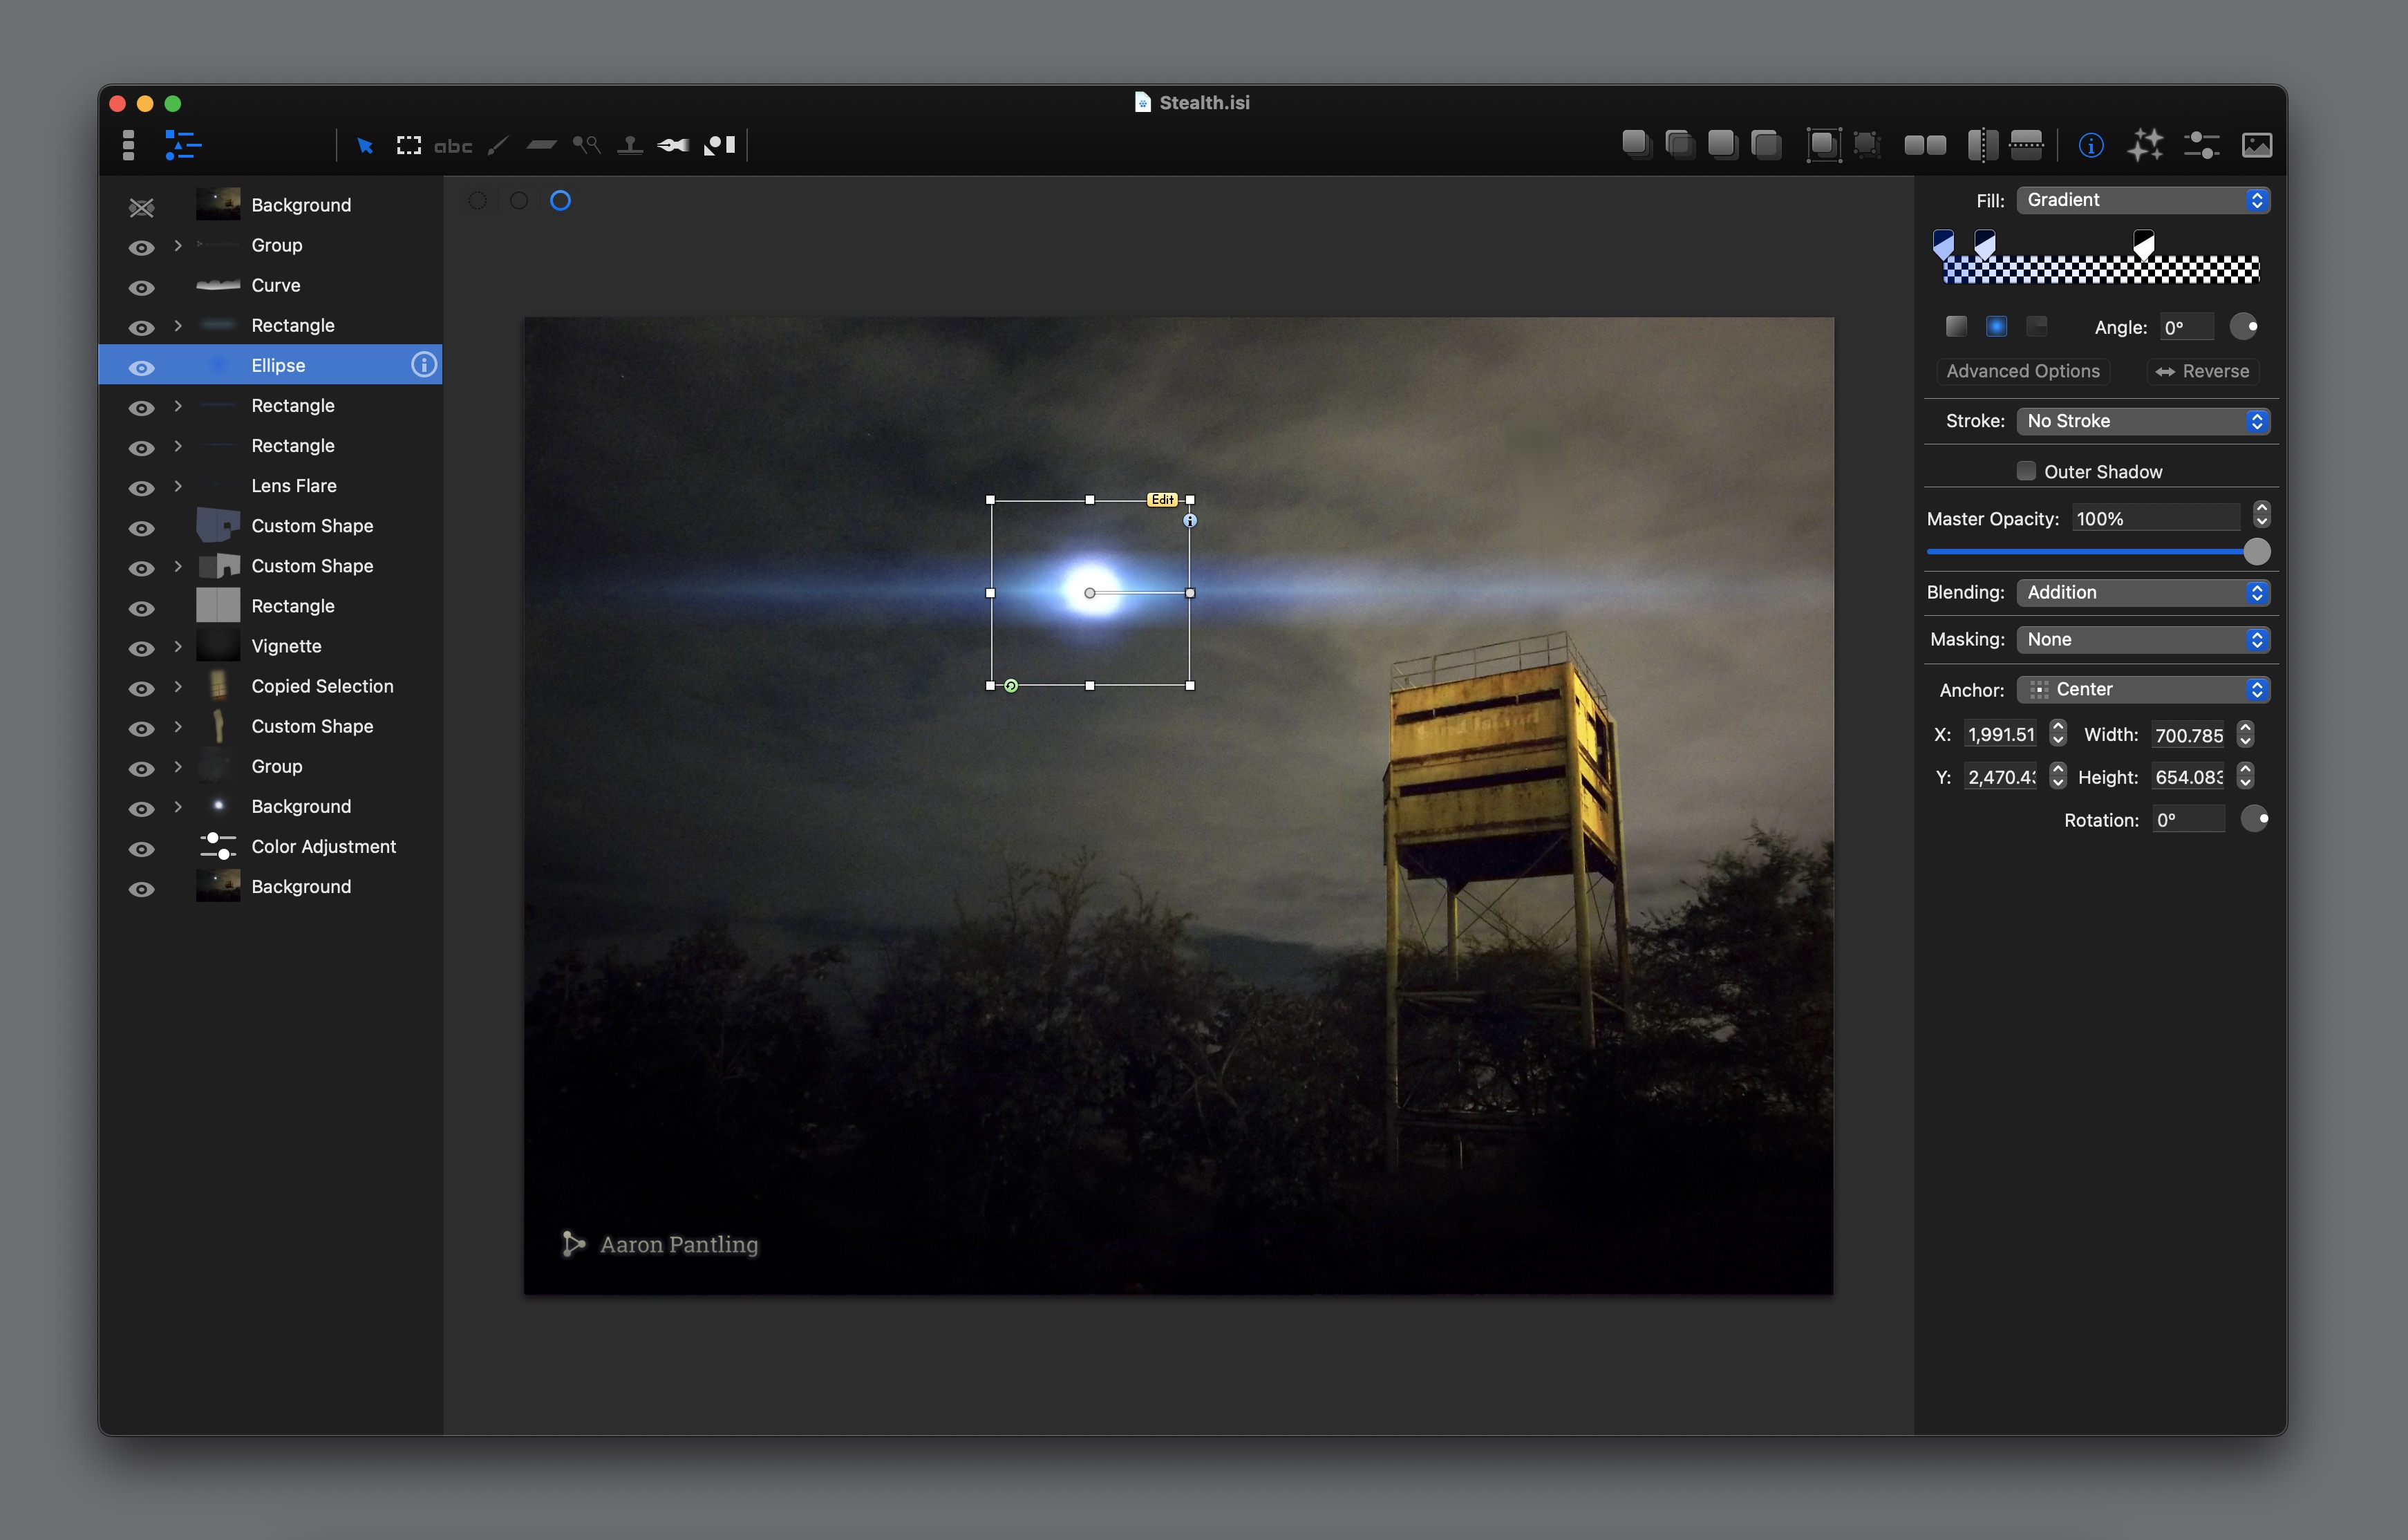The width and height of the screenshot is (2408, 1540).
Task: Select the stamp tool icon
Action: 630,146
